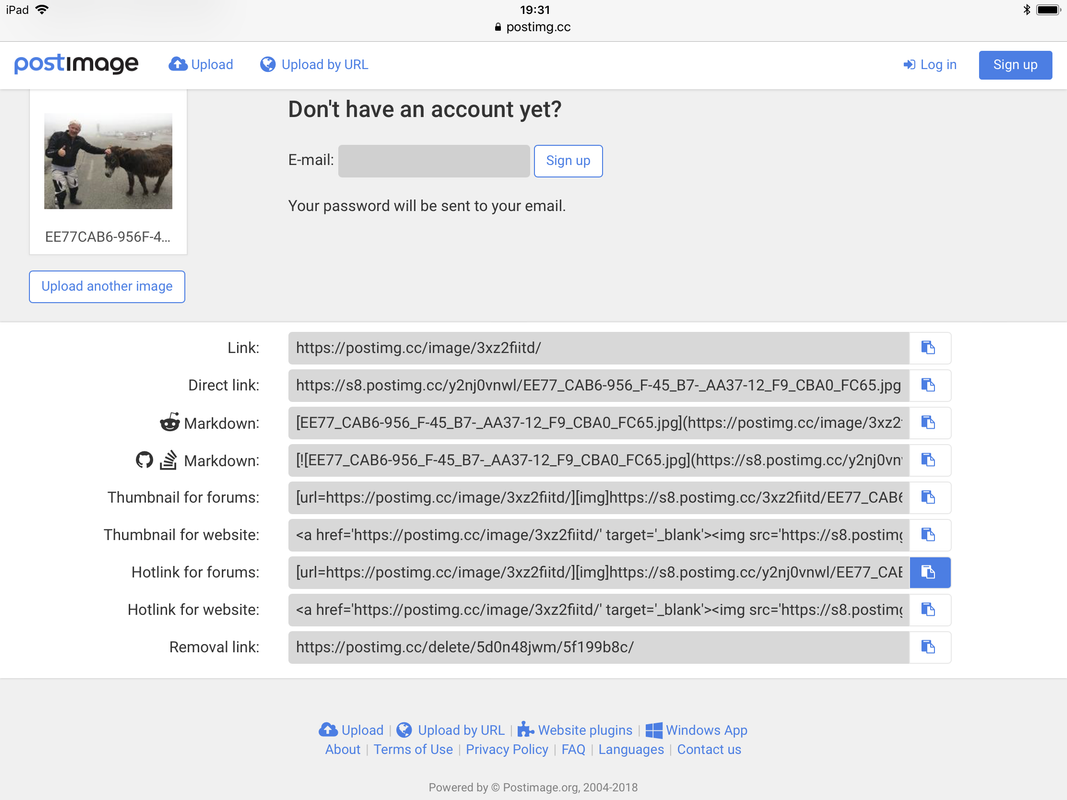Tap the 19:31 status bar clock
This screenshot has width=1067, height=800.
(535, 10)
